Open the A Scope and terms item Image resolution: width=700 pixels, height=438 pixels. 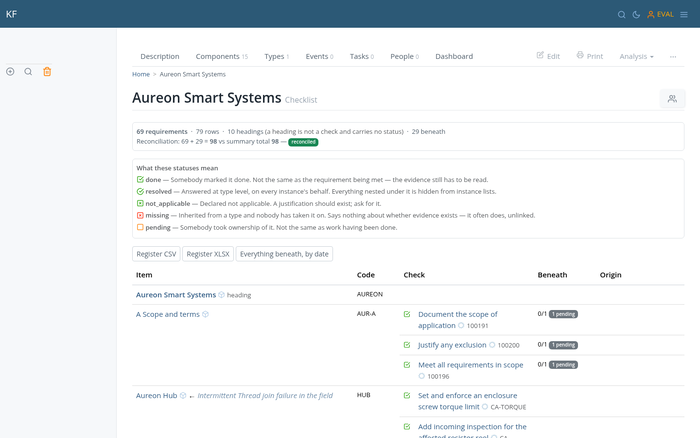[x=167, y=314]
